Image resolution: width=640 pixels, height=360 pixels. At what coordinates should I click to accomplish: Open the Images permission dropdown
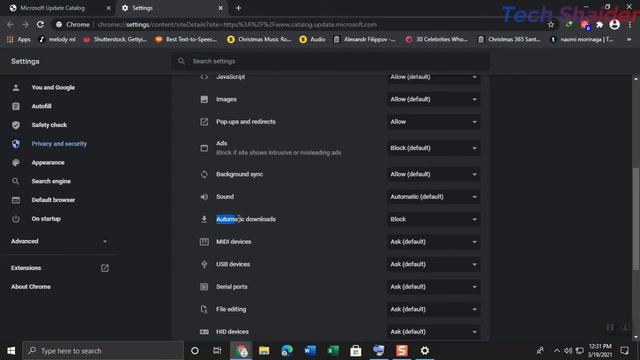pos(433,99)
